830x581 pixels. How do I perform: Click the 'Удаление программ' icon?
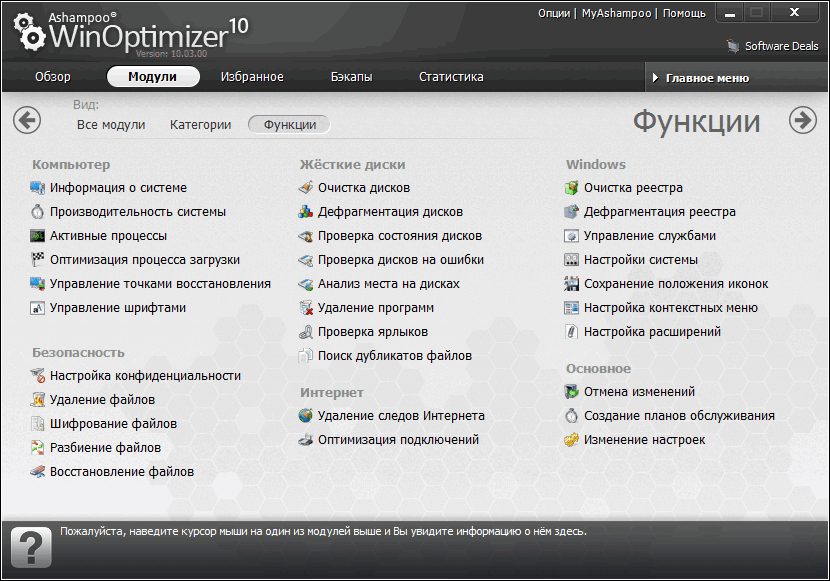pos(306,308)
